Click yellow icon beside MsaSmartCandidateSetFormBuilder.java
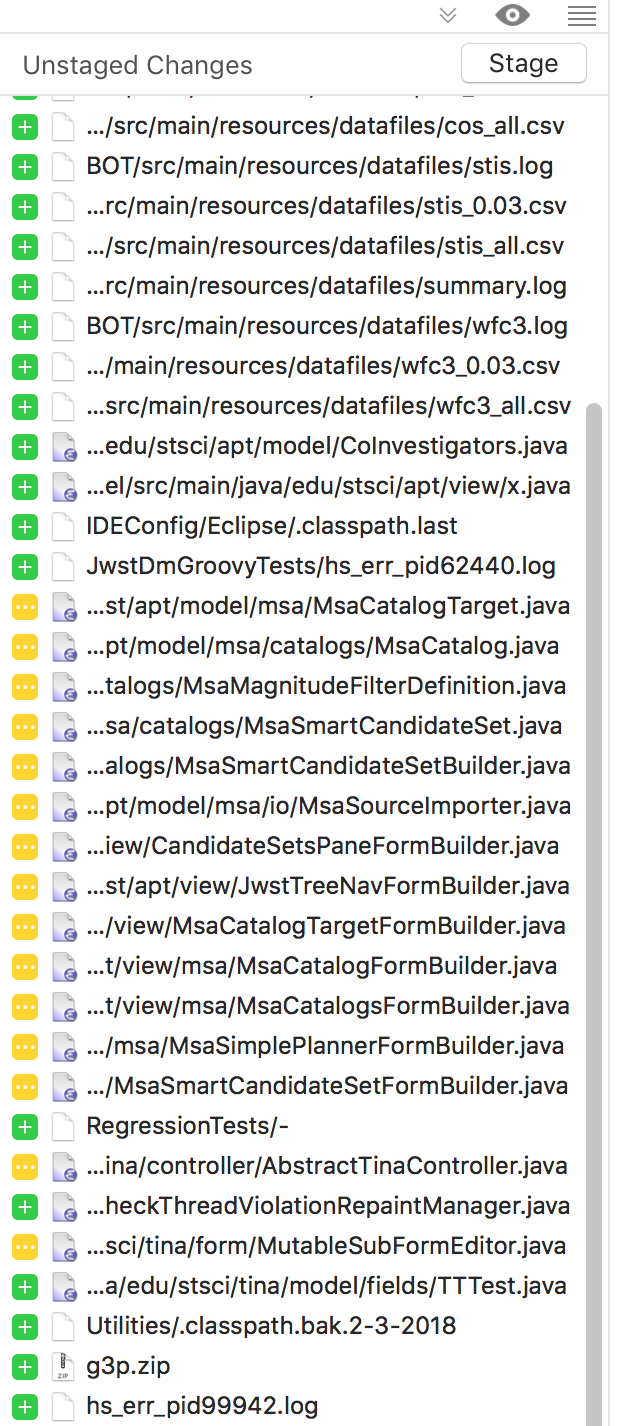This screenshot has height=1426, width=638. pyautogui.click(x=25, y=1087)
